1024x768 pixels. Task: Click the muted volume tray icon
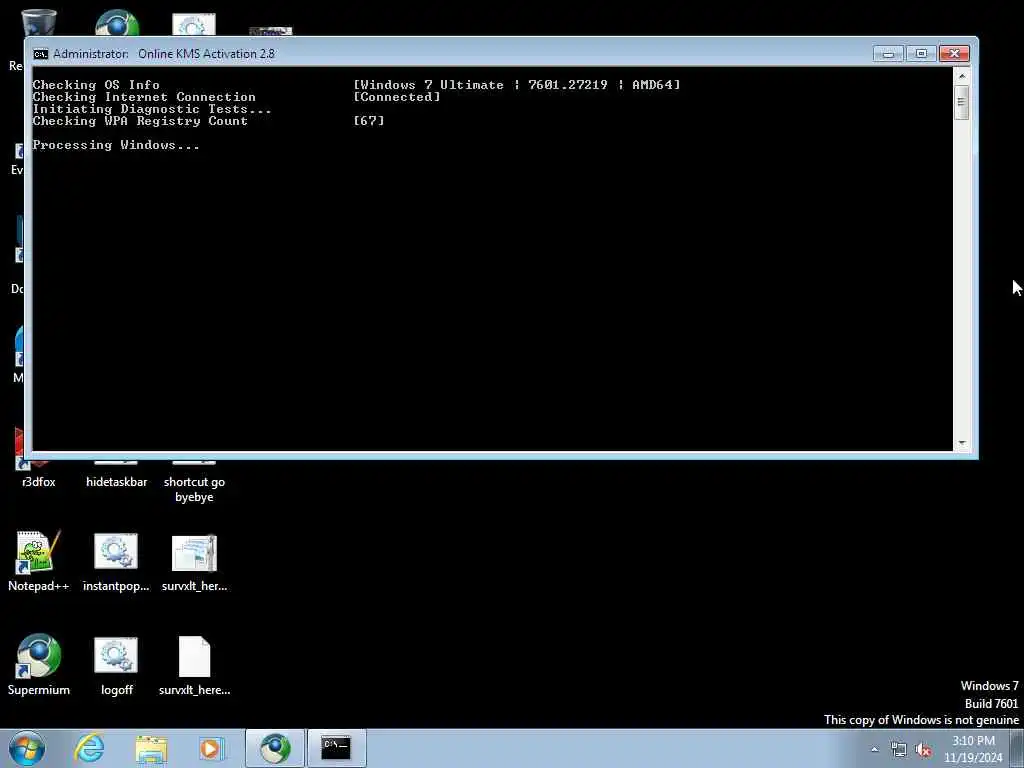(923, 750)
